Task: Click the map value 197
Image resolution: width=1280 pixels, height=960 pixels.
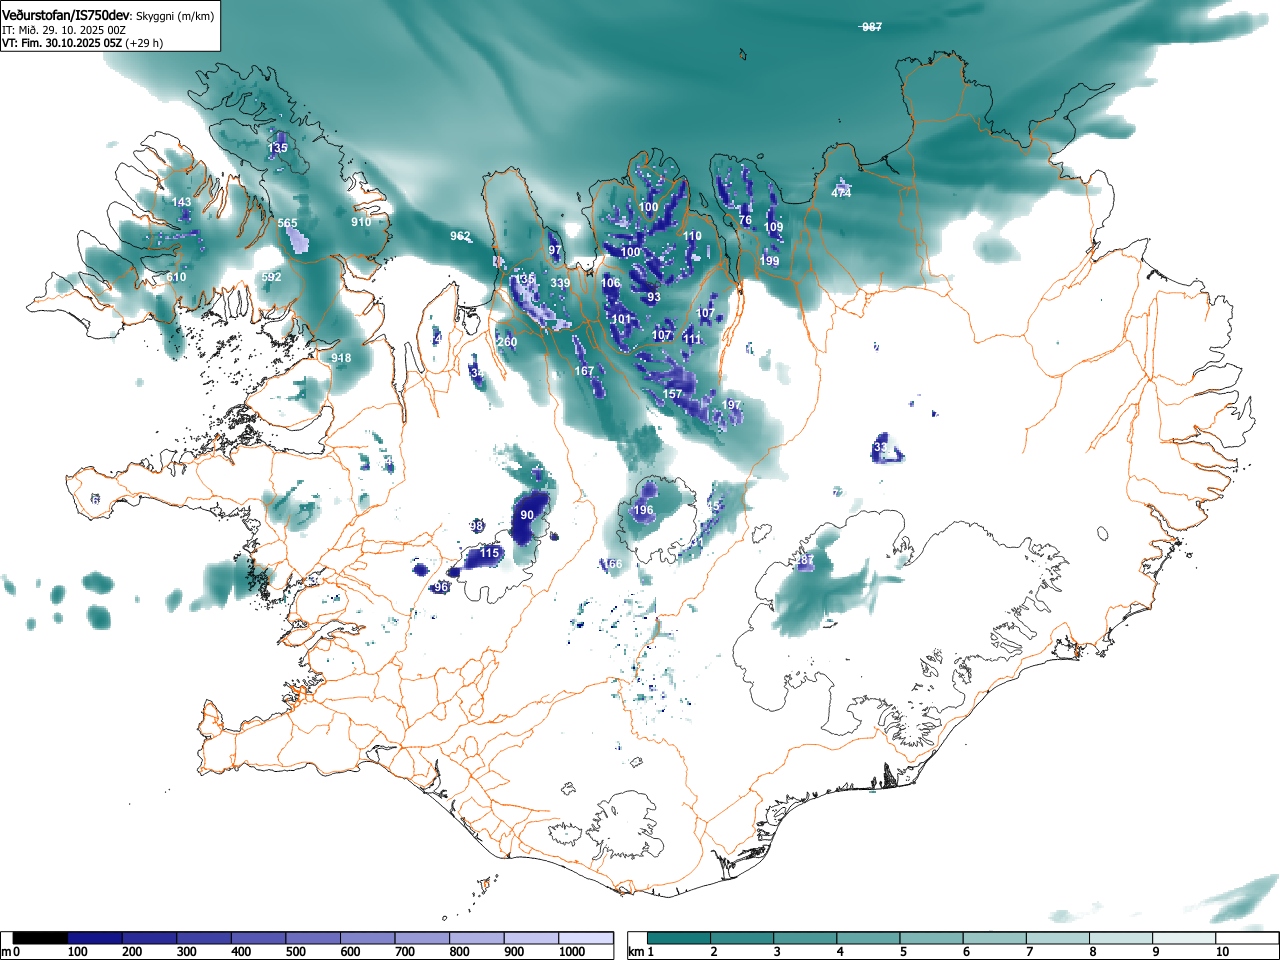Action: pyautogui.click(x=732, y=405)
